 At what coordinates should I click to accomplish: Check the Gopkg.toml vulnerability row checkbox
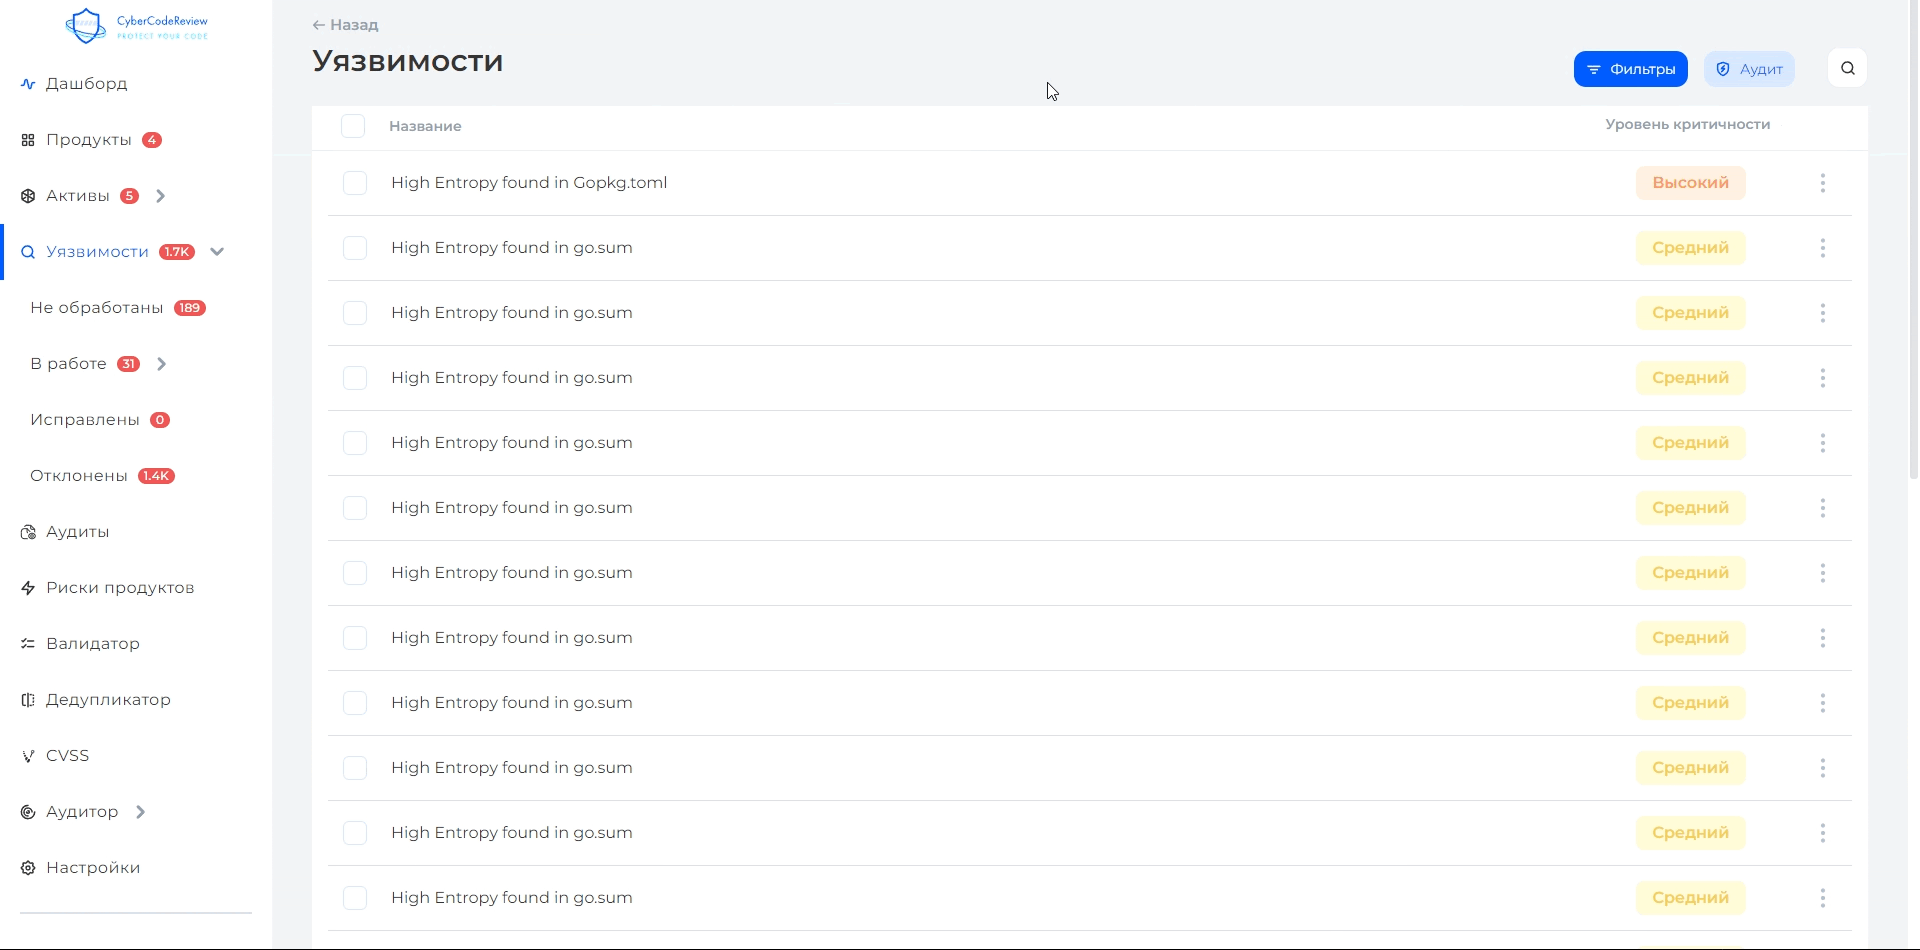355,183
